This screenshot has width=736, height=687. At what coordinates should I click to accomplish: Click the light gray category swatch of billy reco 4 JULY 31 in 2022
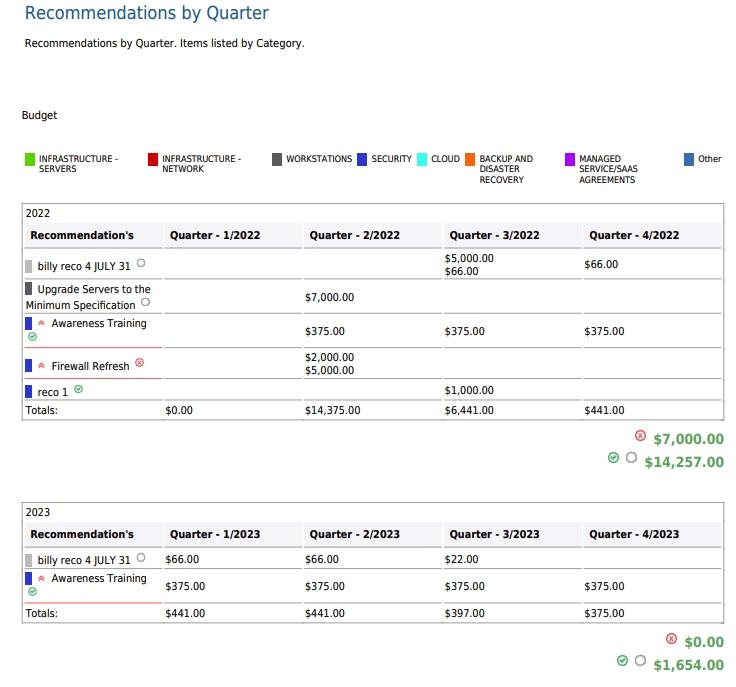point(29,267)
